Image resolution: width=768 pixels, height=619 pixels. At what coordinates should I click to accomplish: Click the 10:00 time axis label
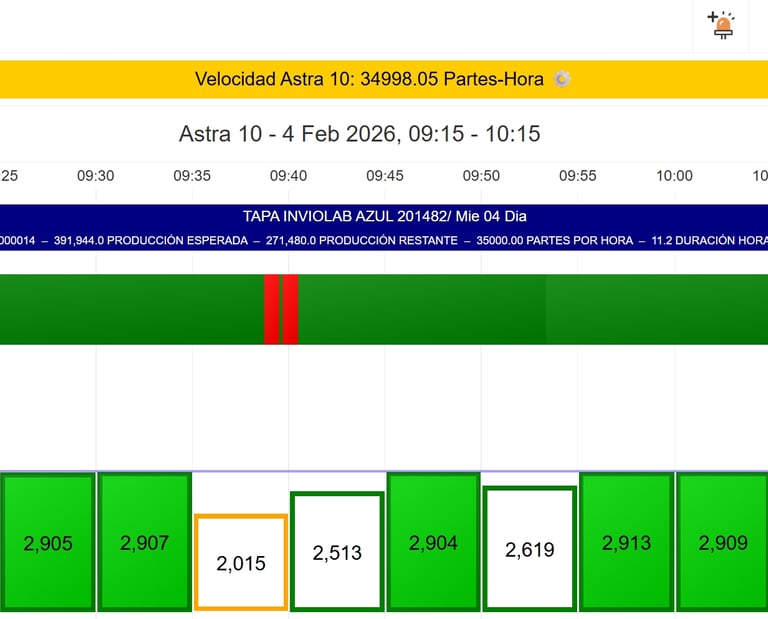(x=674, y=176)
